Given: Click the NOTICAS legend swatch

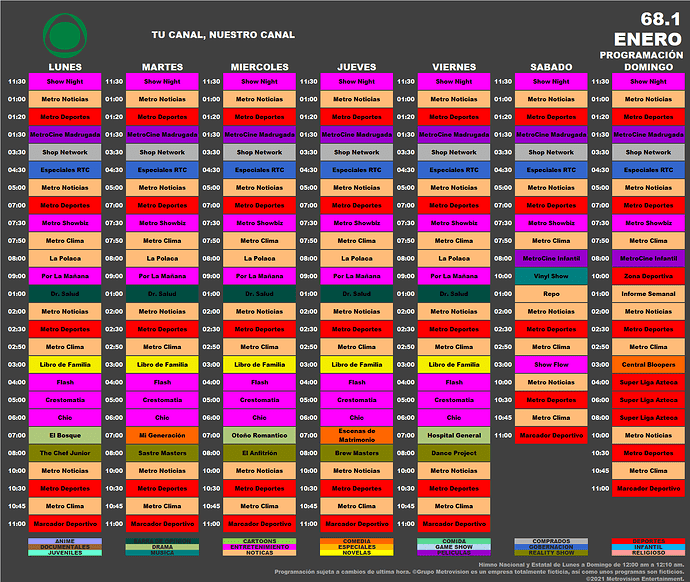Looking at the screenshot, I should (260, 553).
